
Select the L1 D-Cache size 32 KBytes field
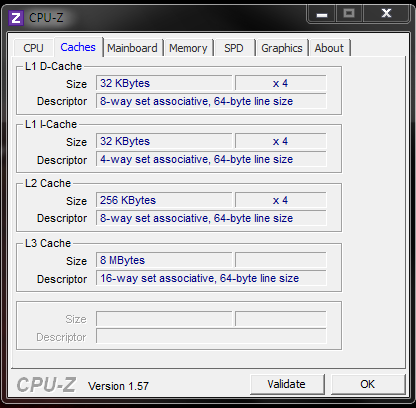164,83
